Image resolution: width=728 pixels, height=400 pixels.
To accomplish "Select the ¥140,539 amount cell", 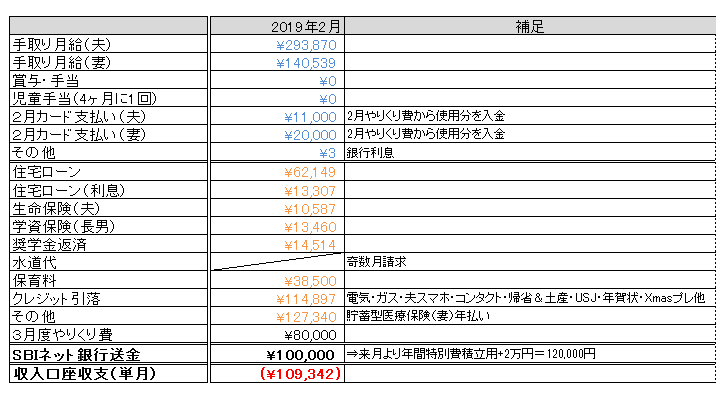I will (x=277, y=62).
